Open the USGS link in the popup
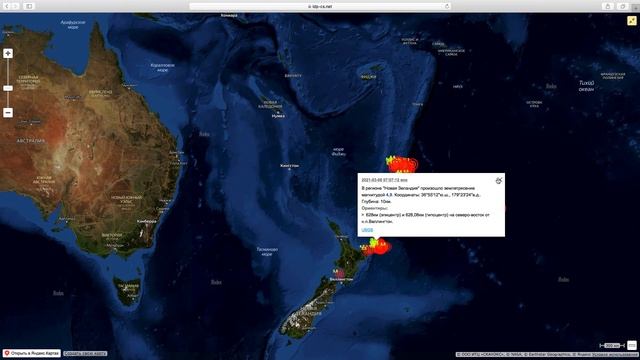 [367, 230]
